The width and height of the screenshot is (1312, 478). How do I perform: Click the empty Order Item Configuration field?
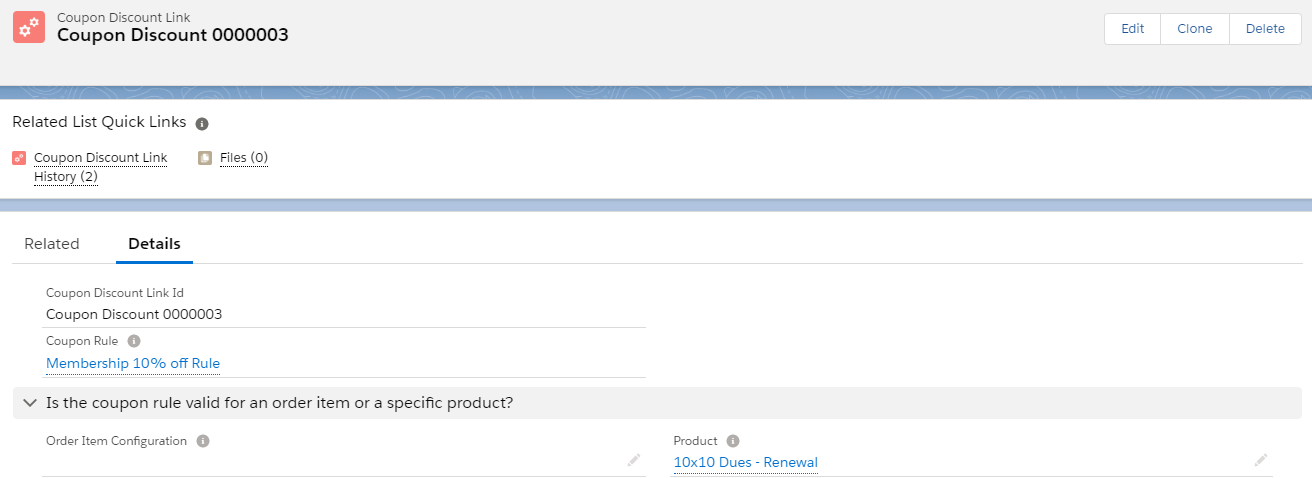coord(330,461)
